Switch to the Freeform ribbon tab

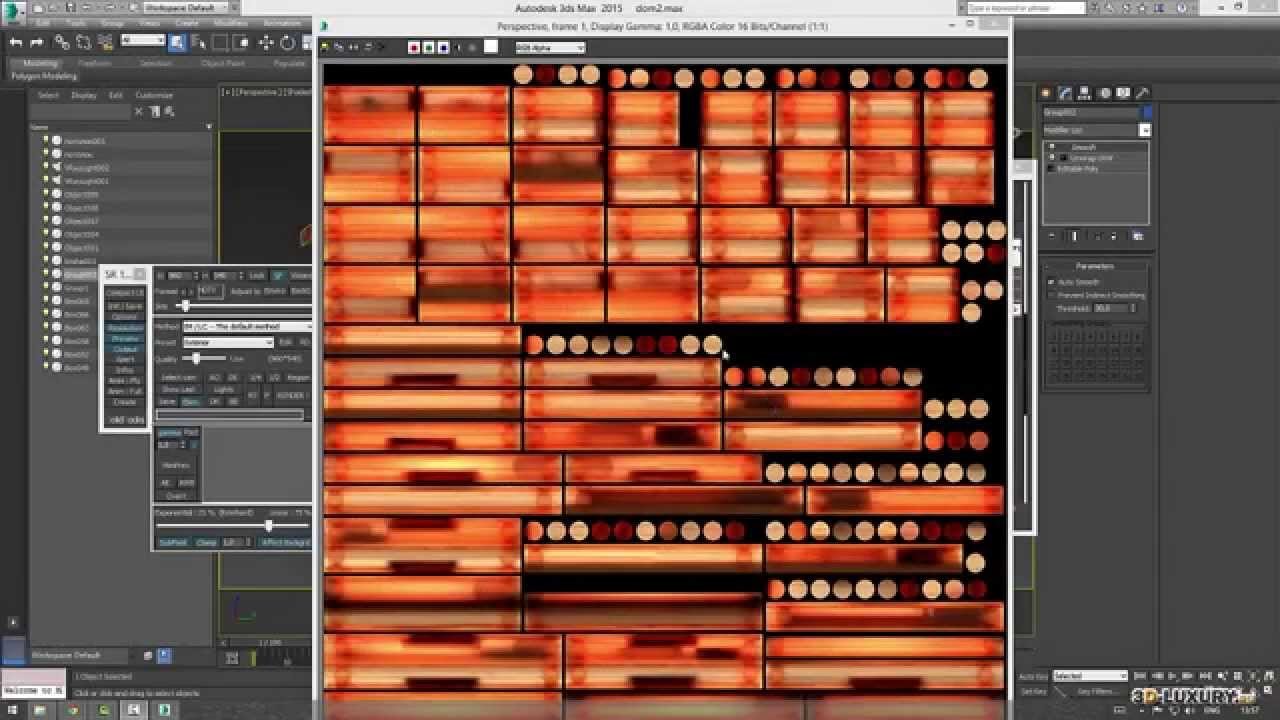point(95,63)
